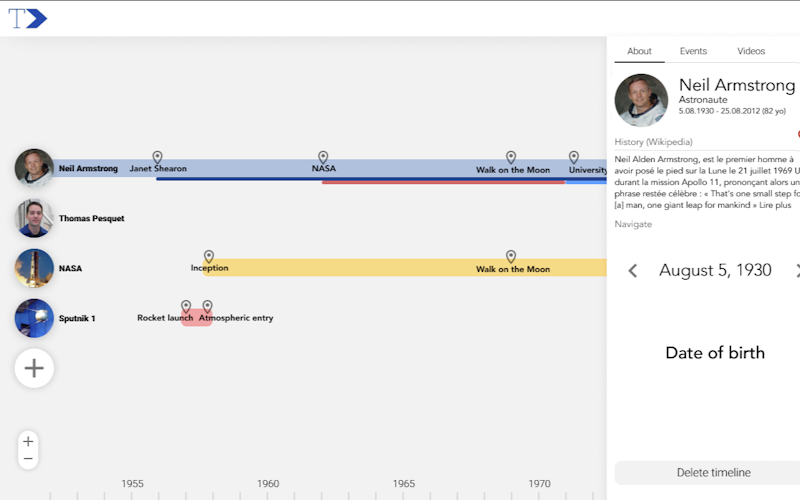Image resolution: width=800 pixels, height=500 pixels.
Task: Select the About tab
Action: 639,51
